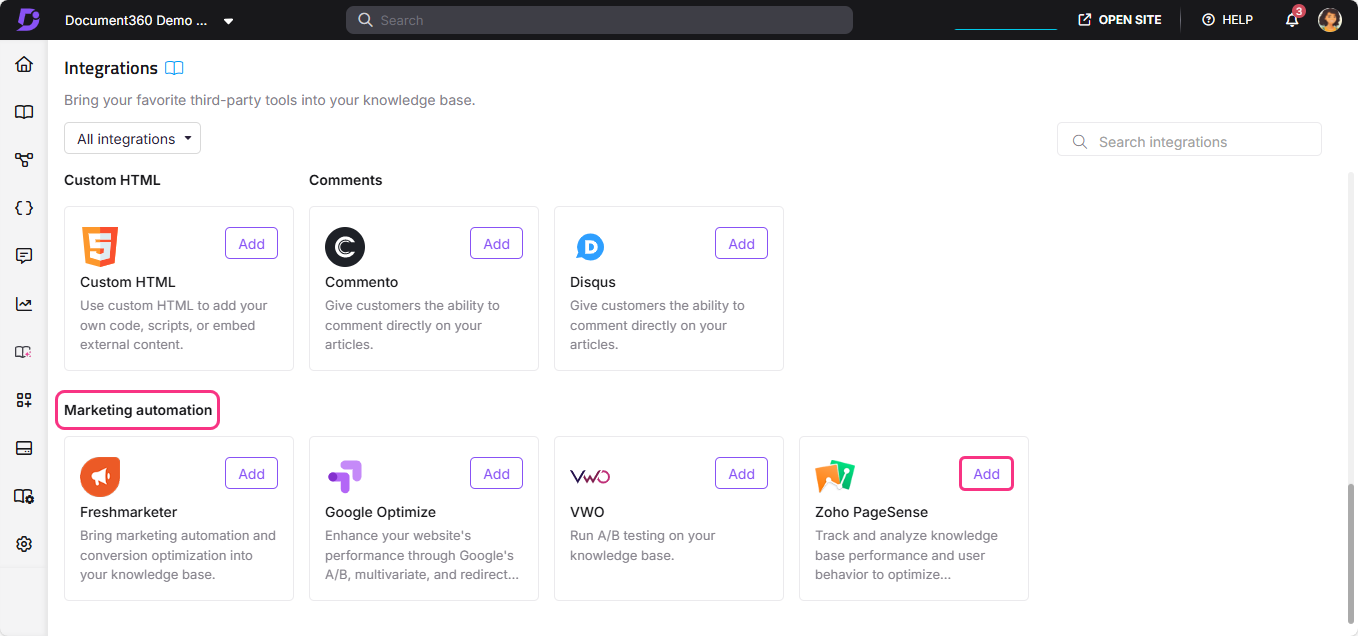Open the Drive storage icon in sidebar
Viewport: 1358px width, 636px height.
(23, 447)
